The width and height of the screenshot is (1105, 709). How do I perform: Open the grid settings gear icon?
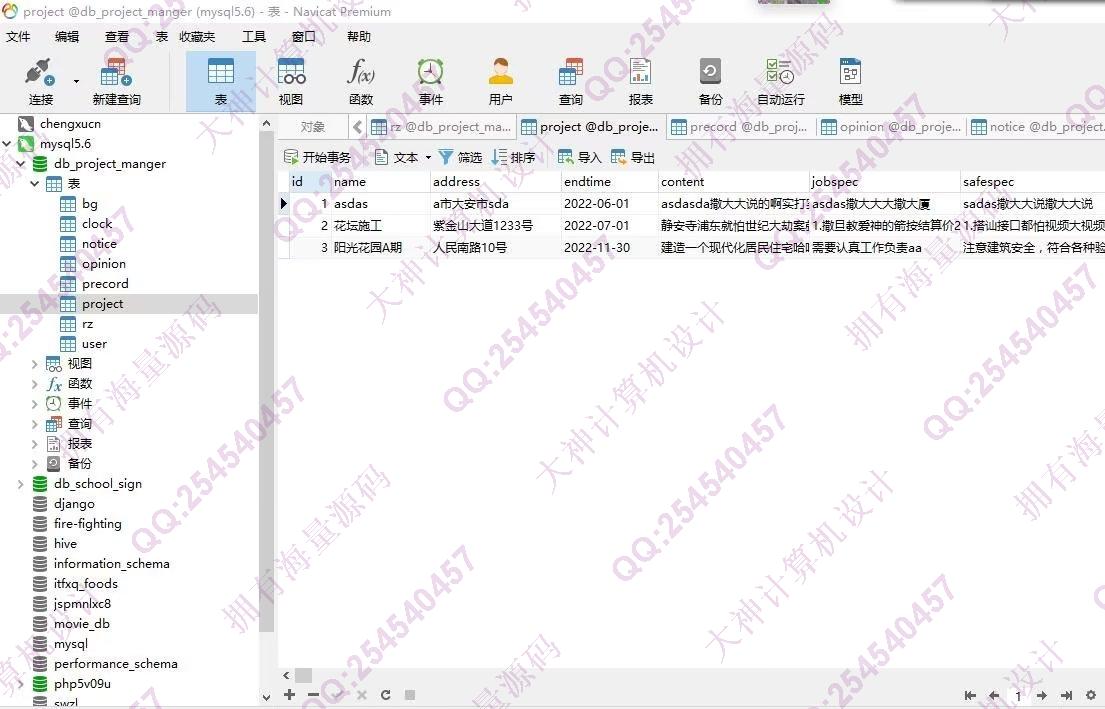pyautogui.click(x=1091, y=695)
